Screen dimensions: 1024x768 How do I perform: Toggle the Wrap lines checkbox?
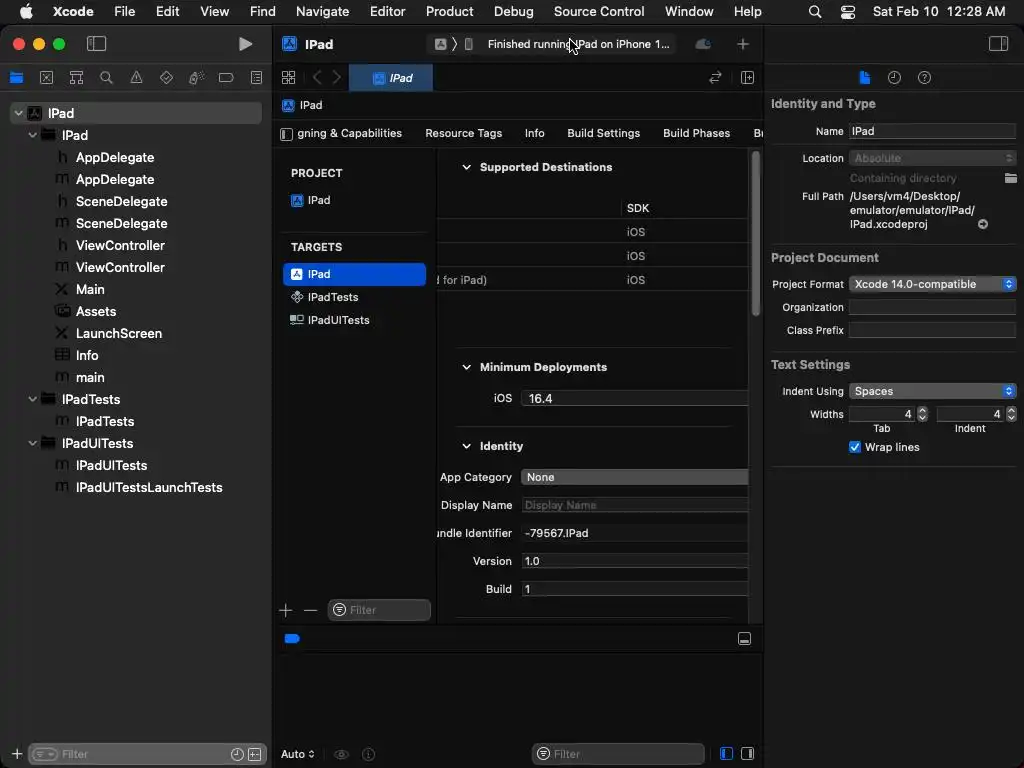coord(854,447)
